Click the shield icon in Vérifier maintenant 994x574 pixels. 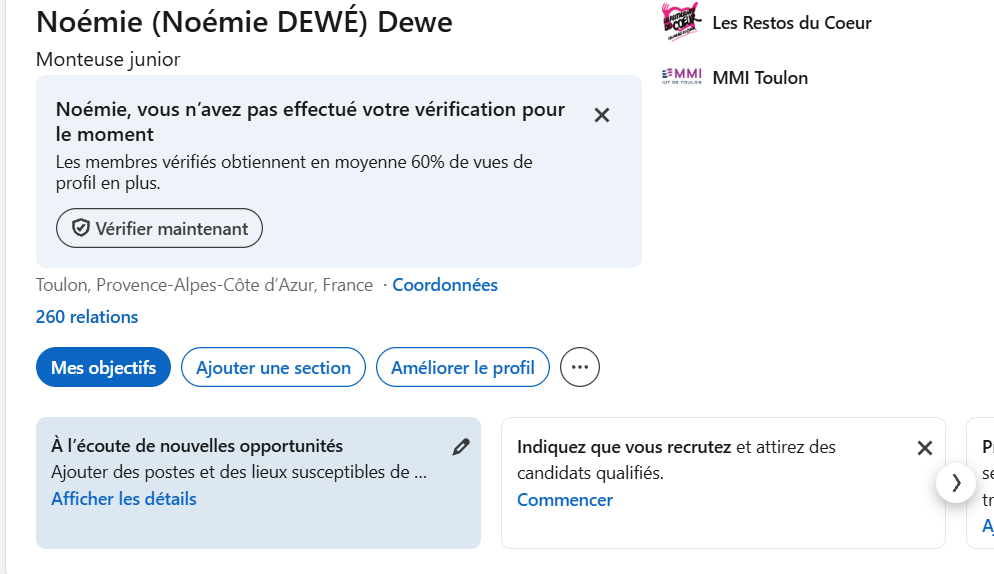[x=80, y=229]
